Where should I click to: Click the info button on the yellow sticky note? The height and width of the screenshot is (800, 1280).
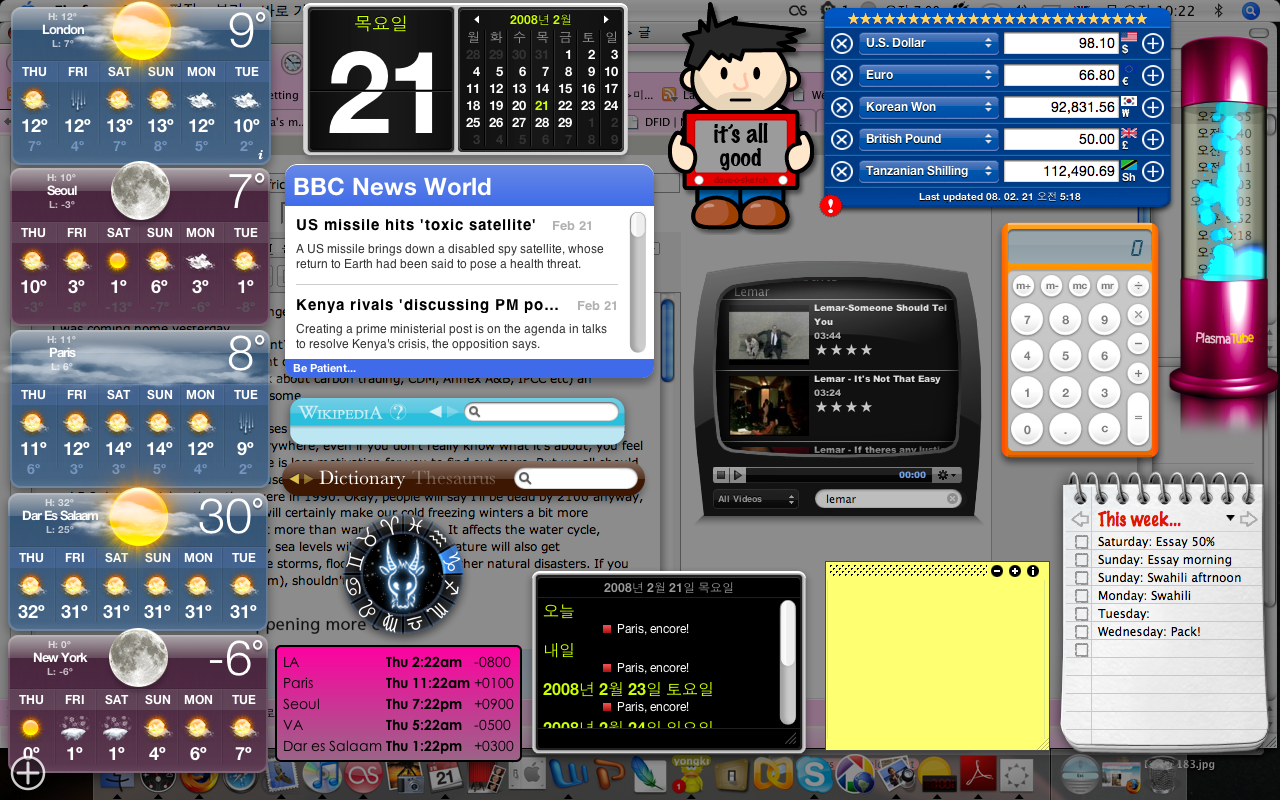point(1033,571)
